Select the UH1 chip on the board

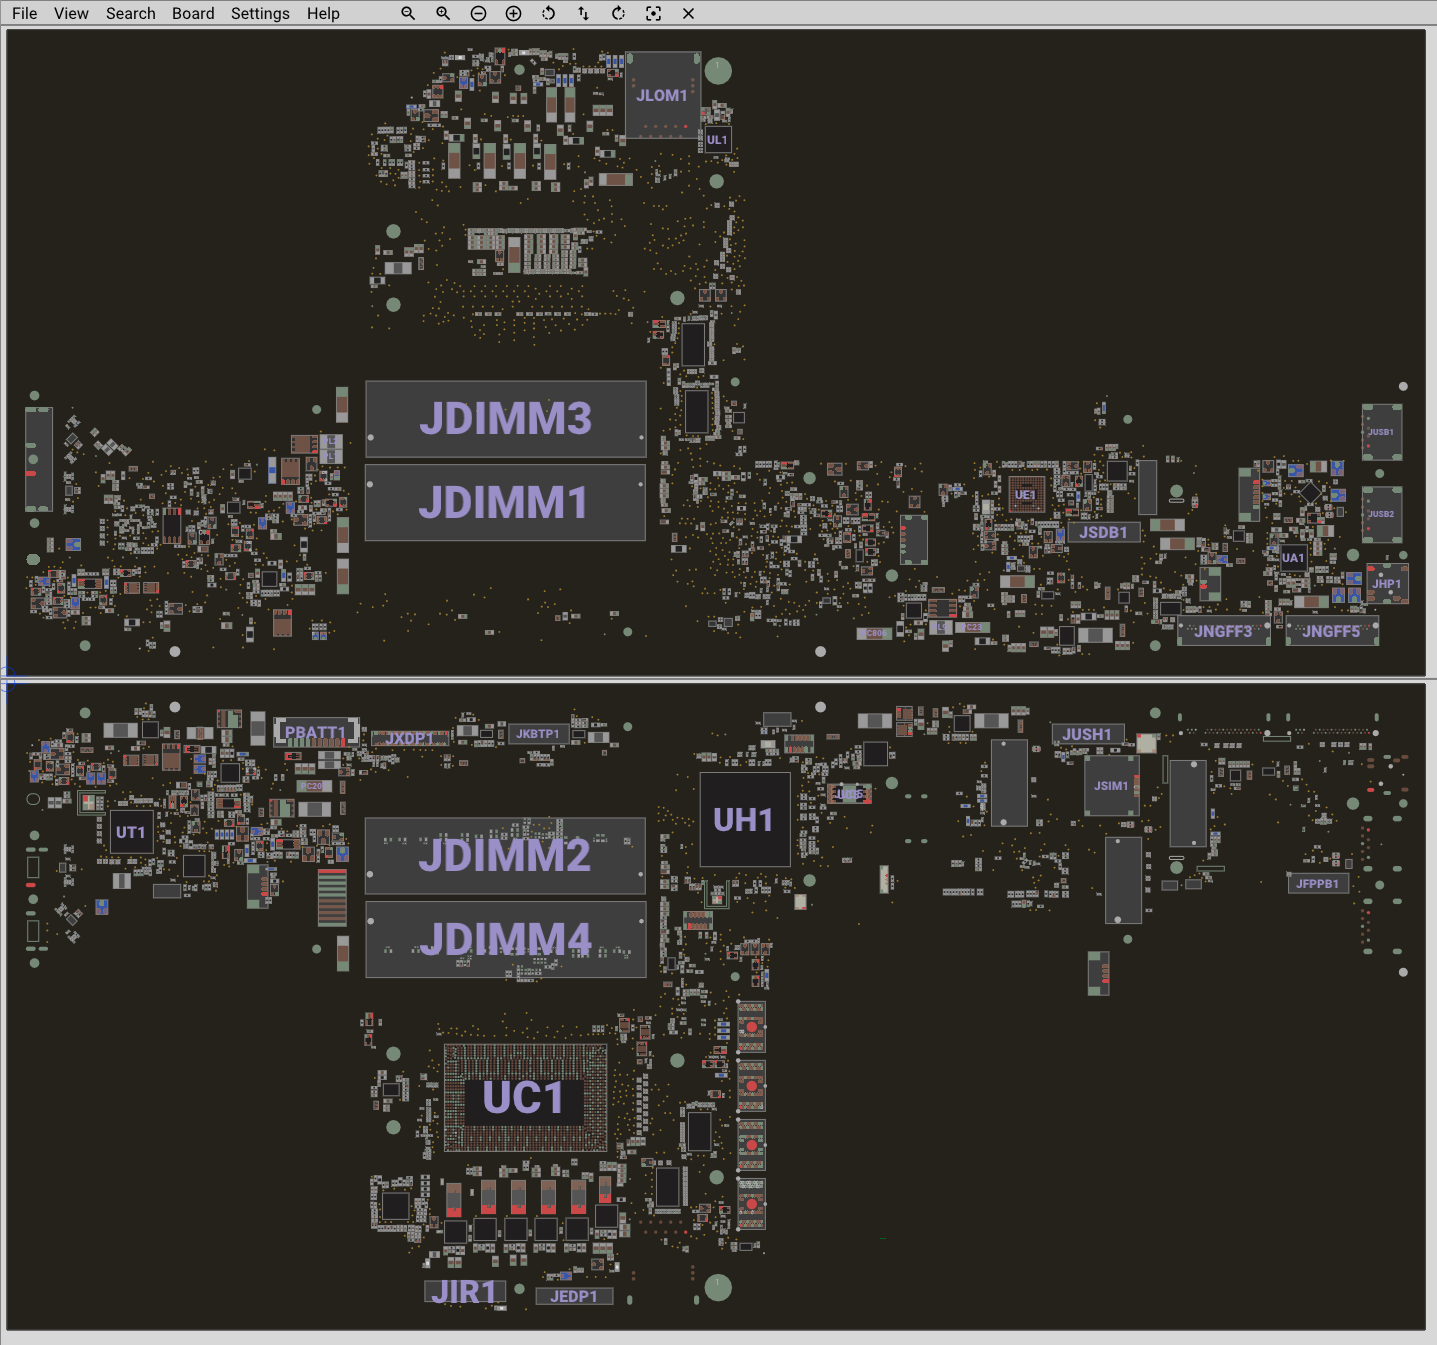(744, 820)
